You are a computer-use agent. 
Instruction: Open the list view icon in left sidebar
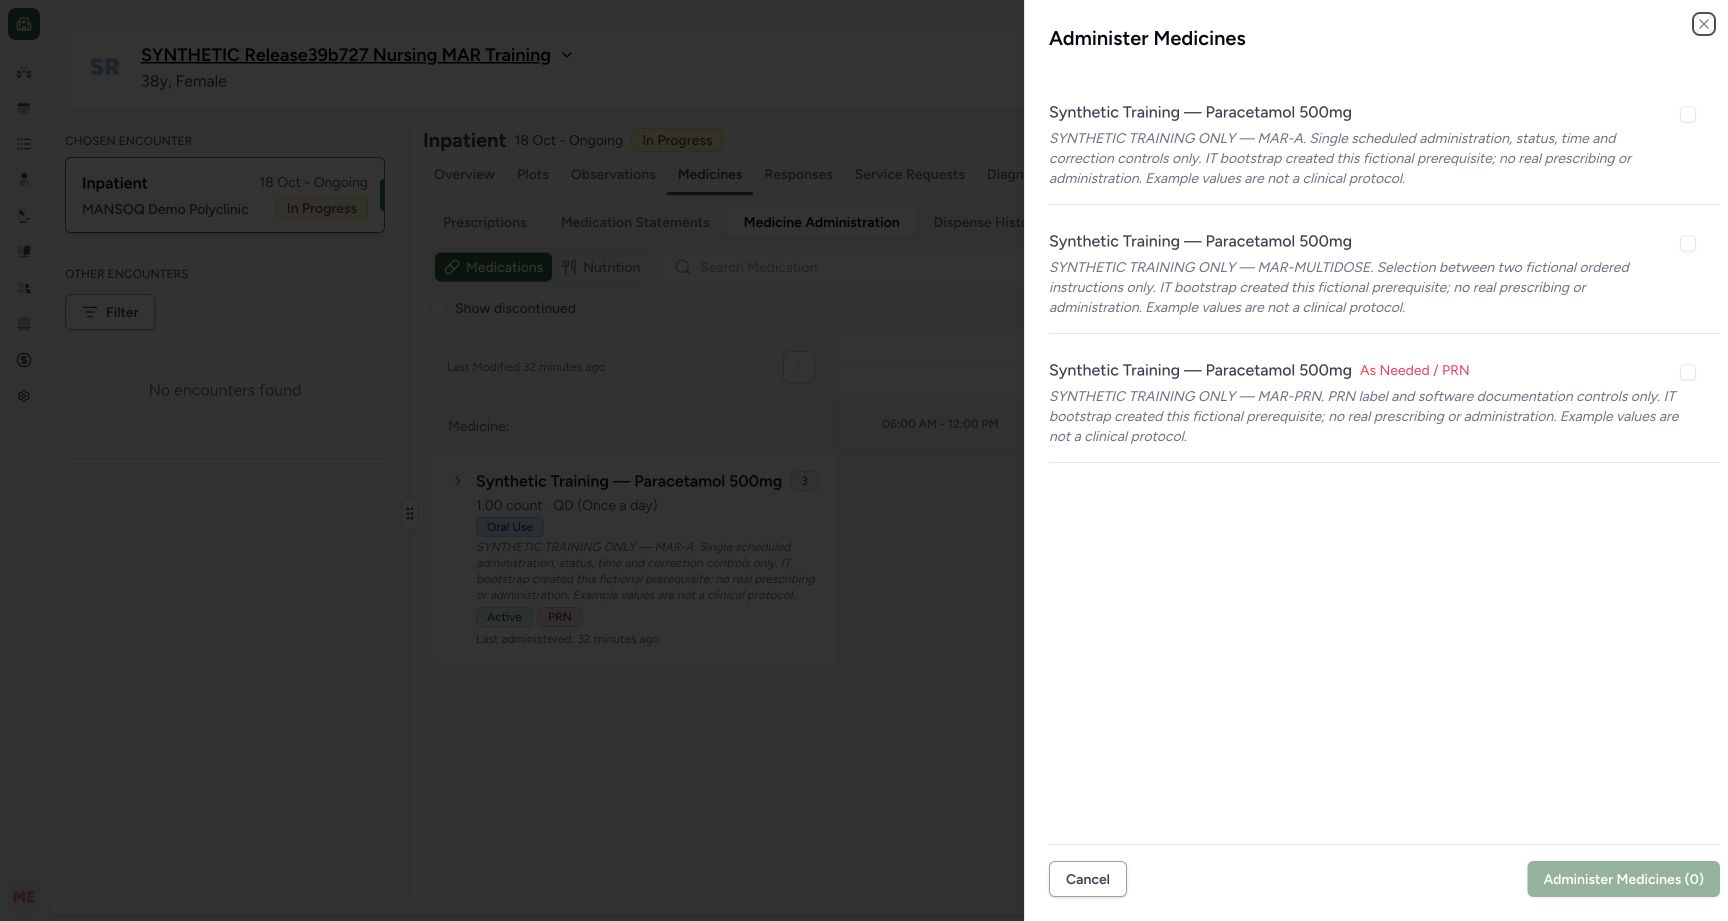point(24,144)
